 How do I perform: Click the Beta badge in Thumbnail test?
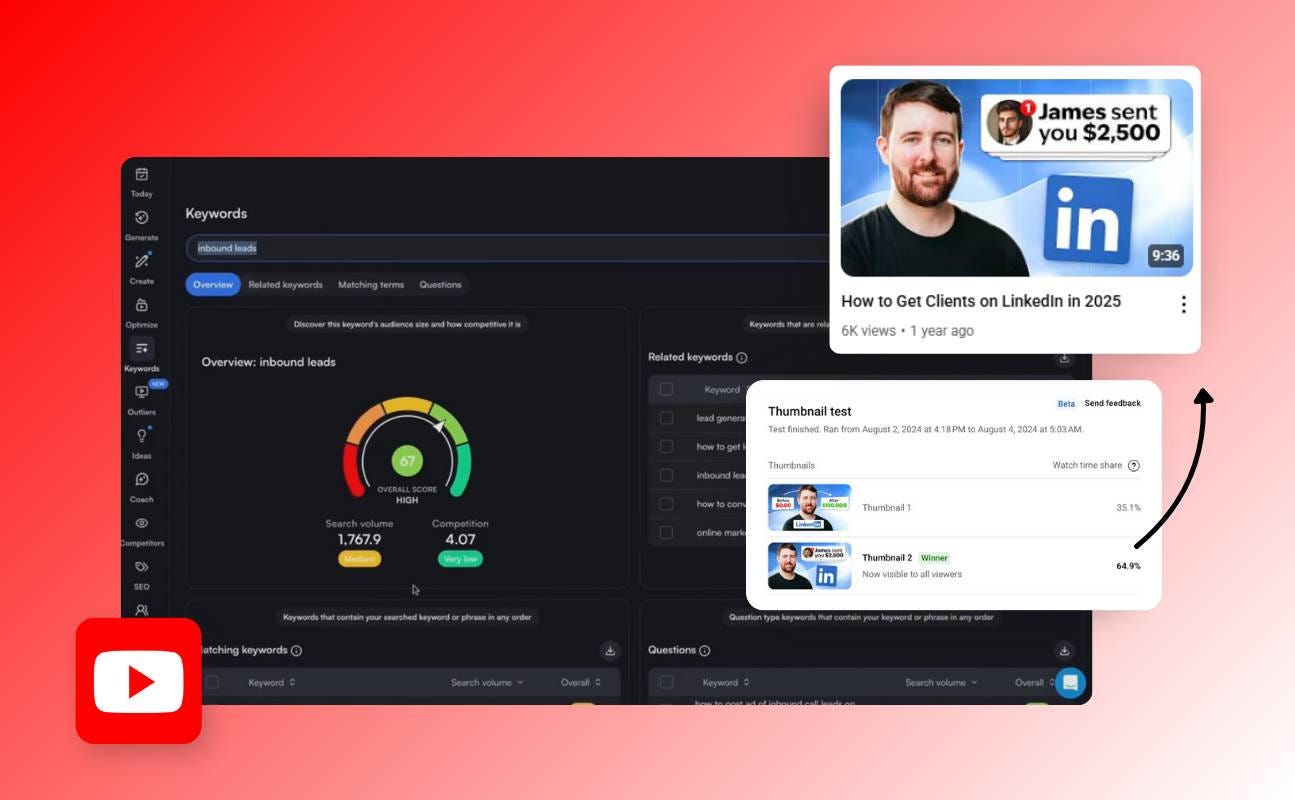click(1066, 404)
